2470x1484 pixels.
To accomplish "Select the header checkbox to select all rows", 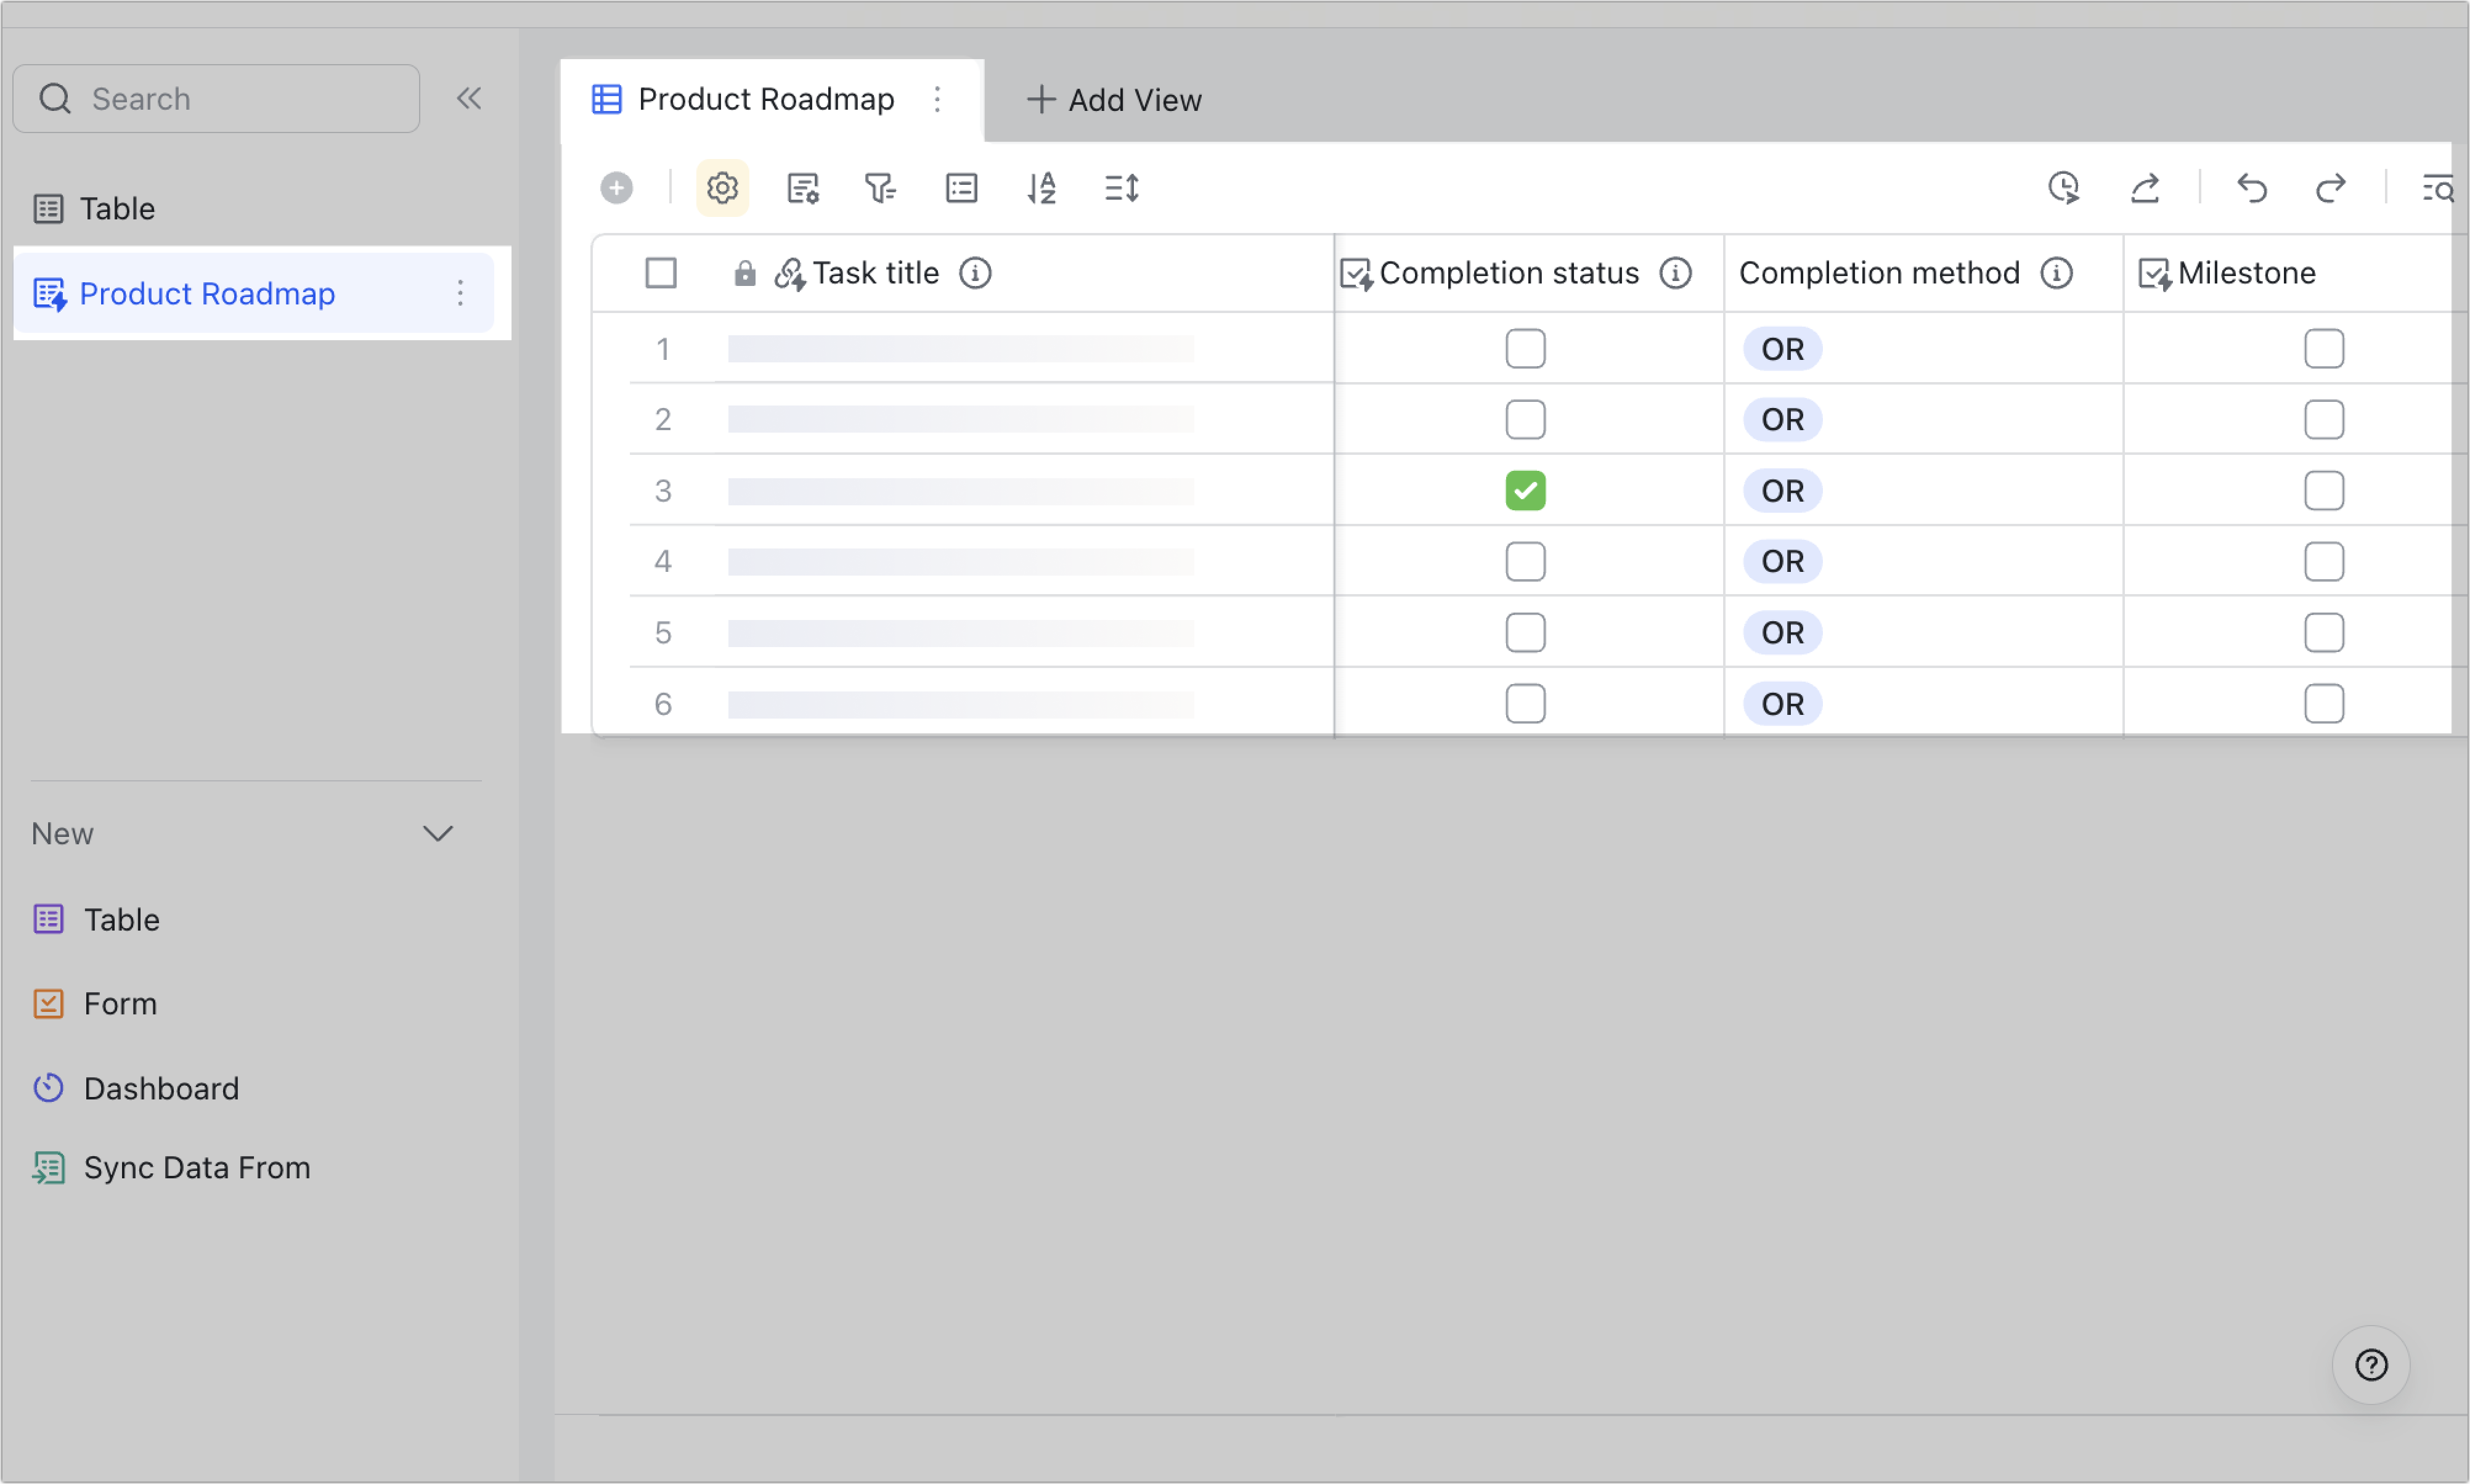I will [661, 272].
